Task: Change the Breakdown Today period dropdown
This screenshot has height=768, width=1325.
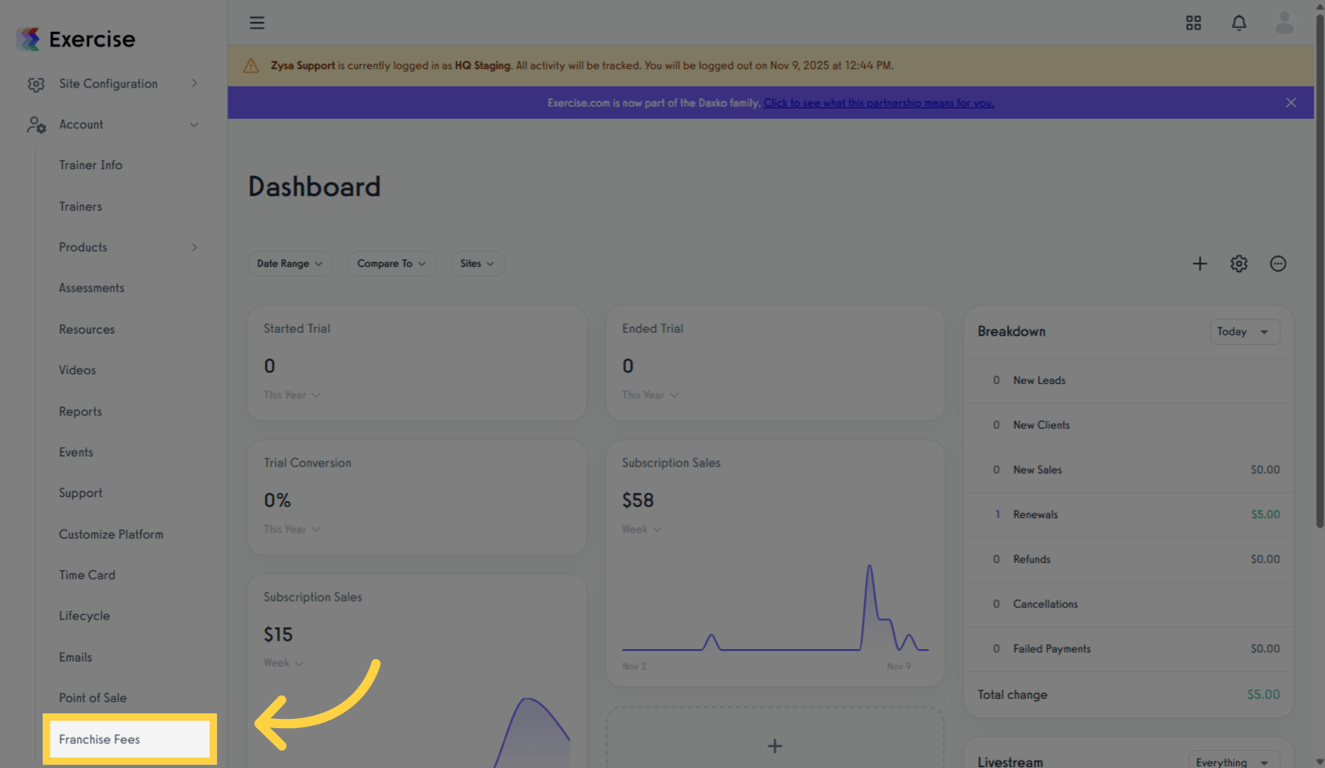Action: [x=1244, y=332]
